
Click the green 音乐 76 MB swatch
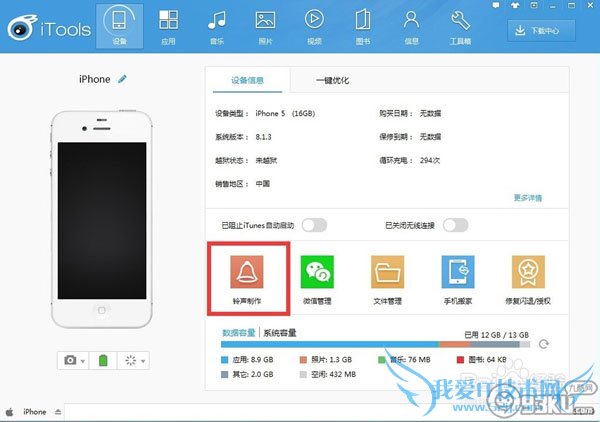tap(382, 360)
